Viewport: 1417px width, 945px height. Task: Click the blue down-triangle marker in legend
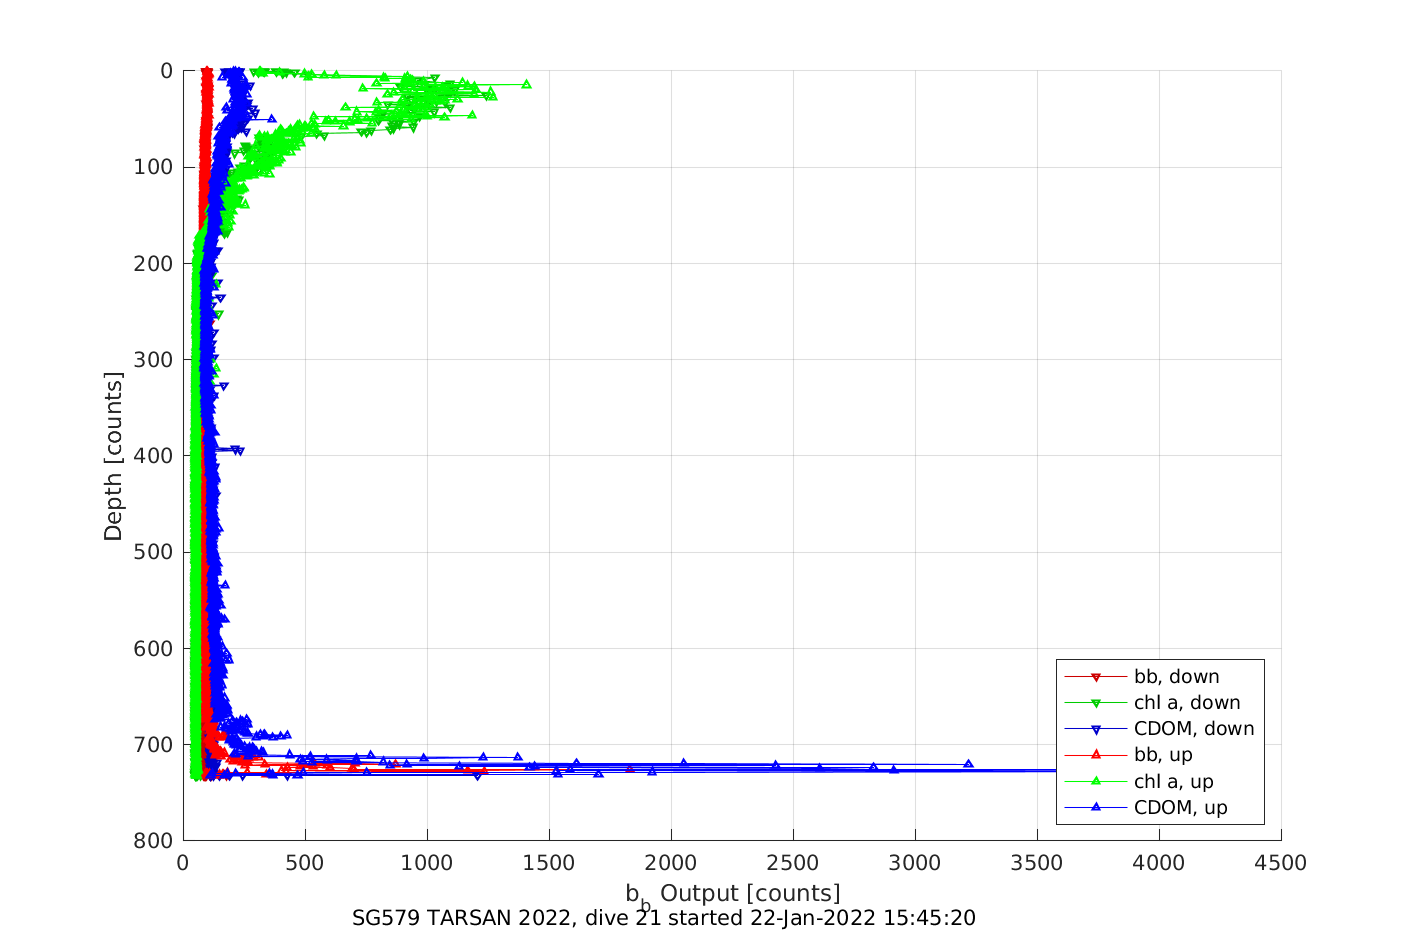click(x=1095, y=730)
